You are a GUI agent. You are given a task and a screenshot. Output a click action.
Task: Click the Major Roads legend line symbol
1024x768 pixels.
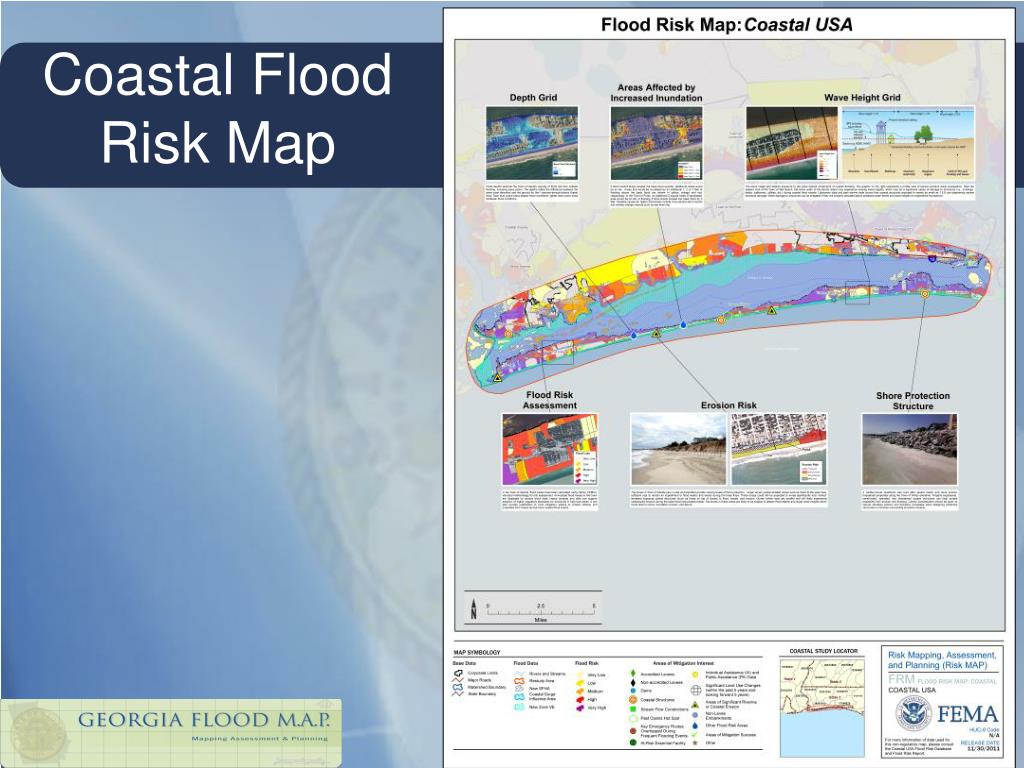pos(458,680)
